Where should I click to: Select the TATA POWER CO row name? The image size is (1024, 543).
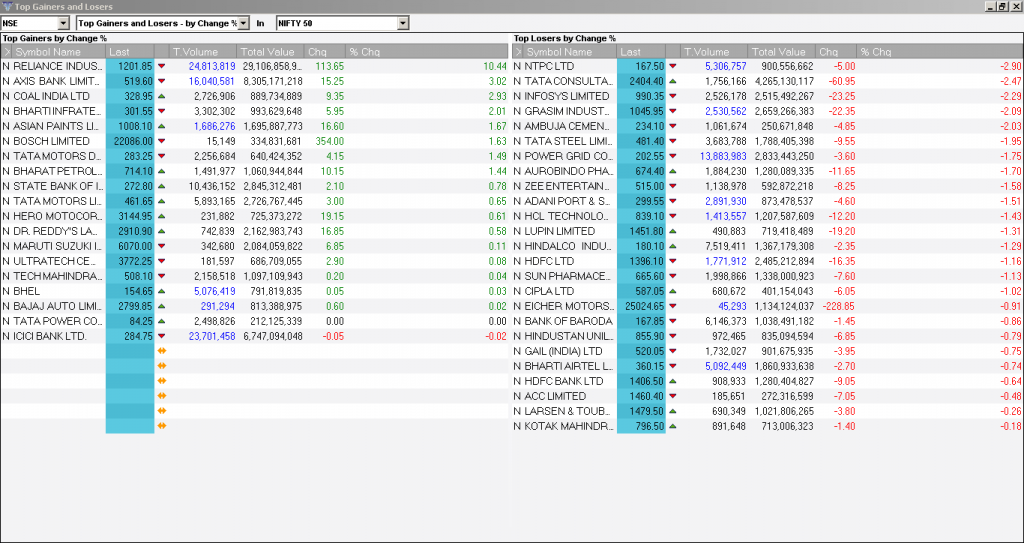coord(58,321)
